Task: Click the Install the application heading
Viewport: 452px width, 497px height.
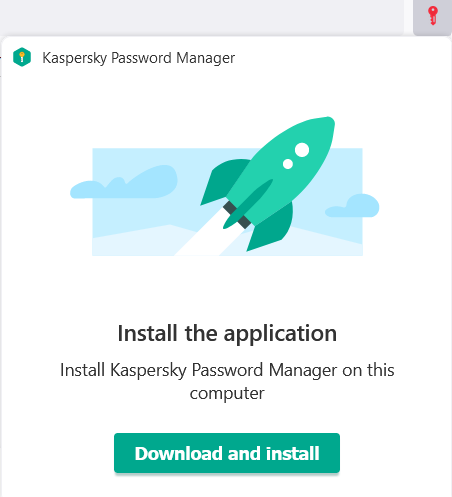Action: click(227, 333)
